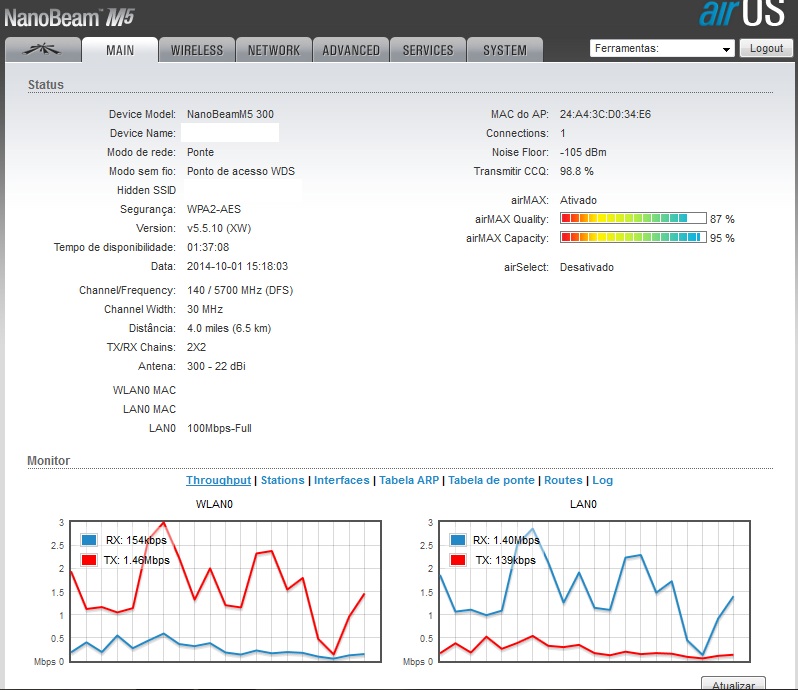Click the Connections value 1
This screenshot has width=798, height=690.
[x=563, y=133]
